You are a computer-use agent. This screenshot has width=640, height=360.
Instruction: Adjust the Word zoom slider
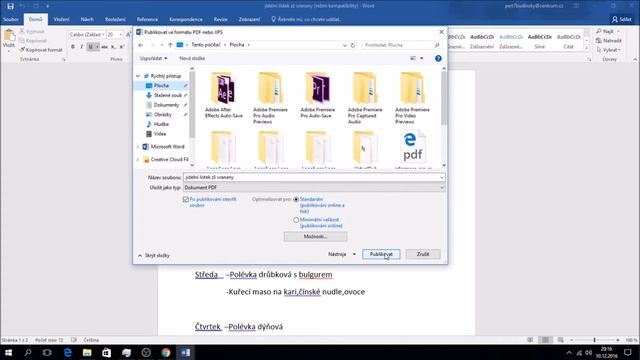[595, 340]
